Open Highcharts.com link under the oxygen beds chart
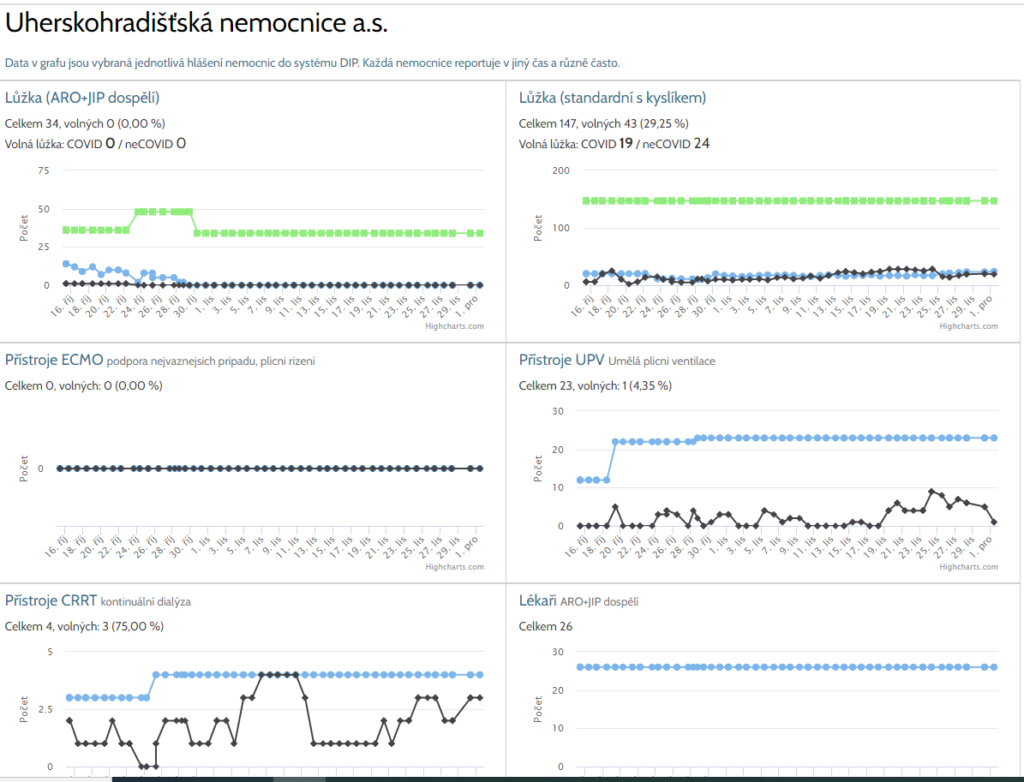The height and width of the screenshot is (782, 1024). 968,326
